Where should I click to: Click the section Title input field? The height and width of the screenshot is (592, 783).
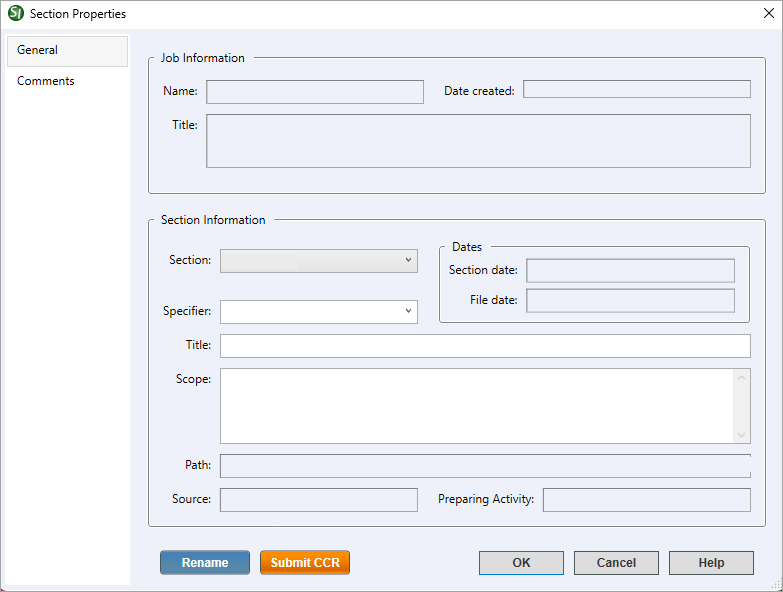pyautogui.click(x=485, y=346)
